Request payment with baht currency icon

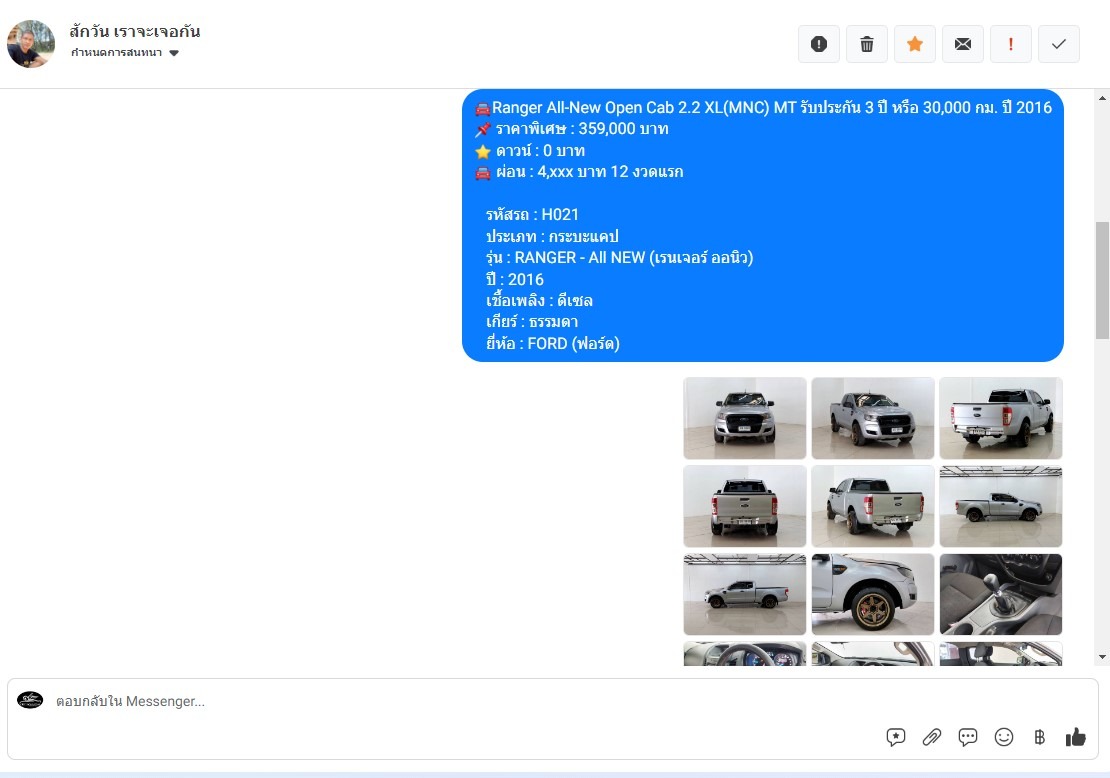pyautogui.click(x=1039, y=737)
